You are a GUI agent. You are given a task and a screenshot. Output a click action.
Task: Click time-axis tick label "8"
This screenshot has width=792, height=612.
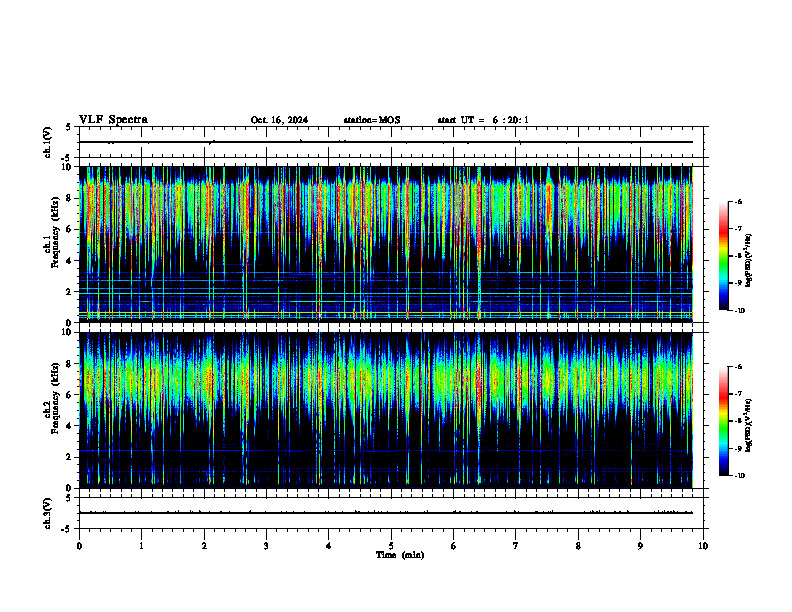[x=578, y=546]
